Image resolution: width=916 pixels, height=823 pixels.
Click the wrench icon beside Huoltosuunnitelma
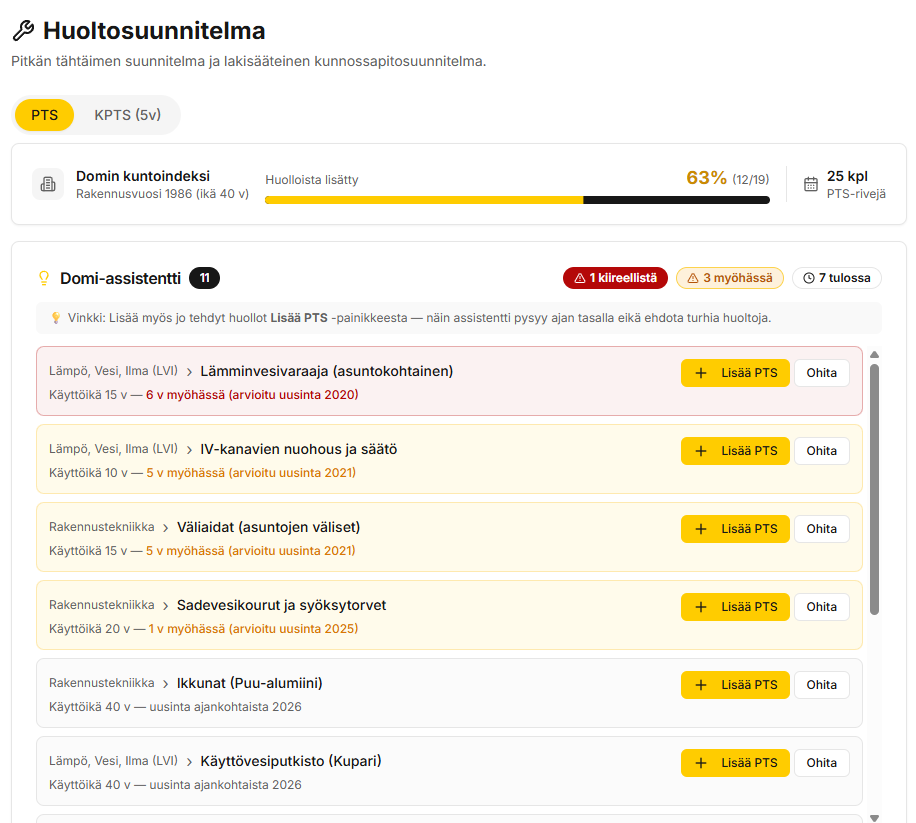pos(23,30)
